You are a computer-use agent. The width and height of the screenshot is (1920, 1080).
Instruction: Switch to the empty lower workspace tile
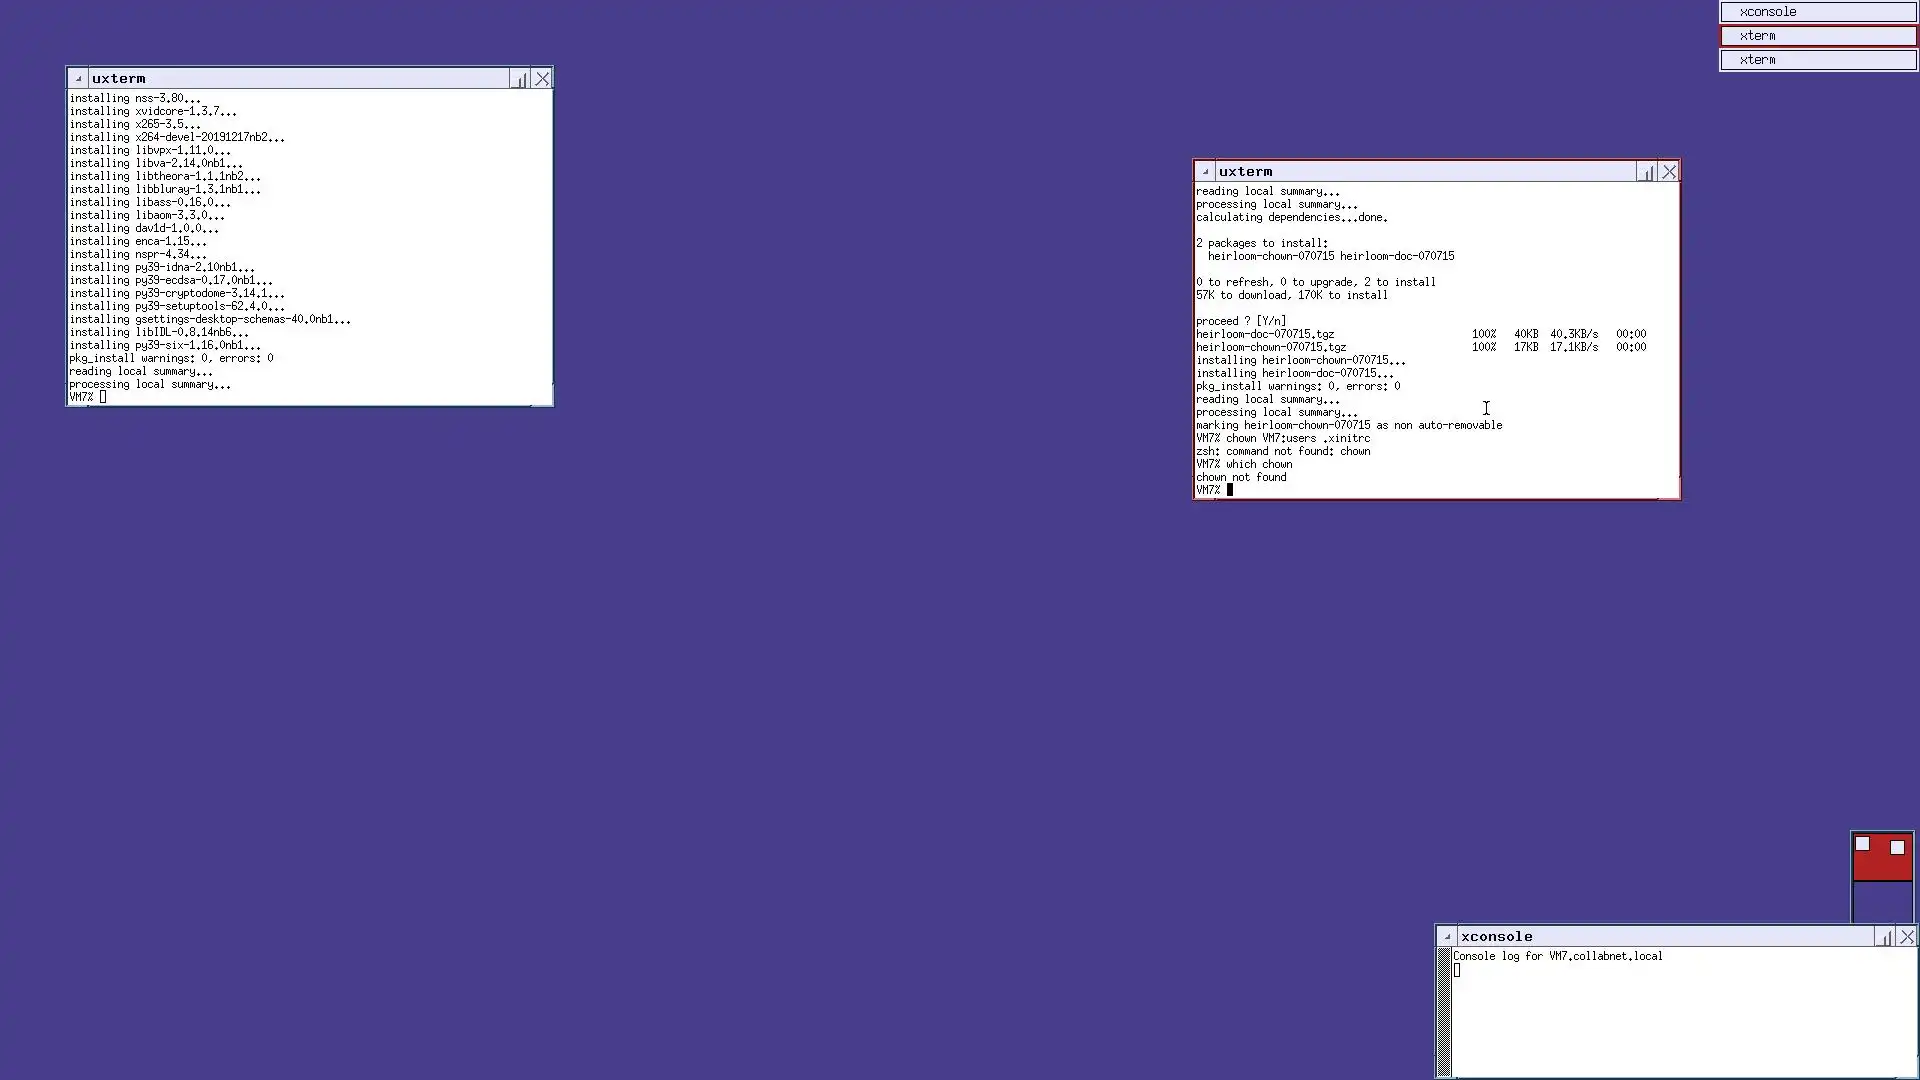click(1882, 902)
